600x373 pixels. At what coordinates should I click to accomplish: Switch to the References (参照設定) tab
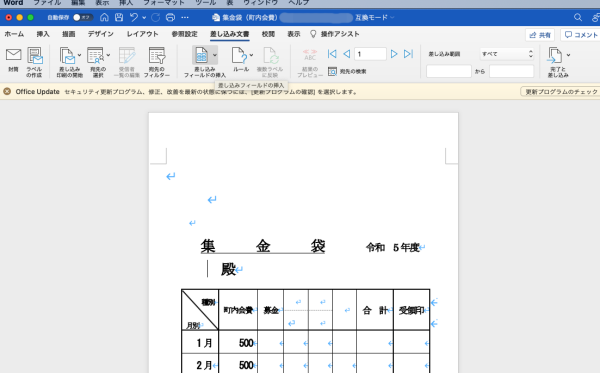[184, 34]
